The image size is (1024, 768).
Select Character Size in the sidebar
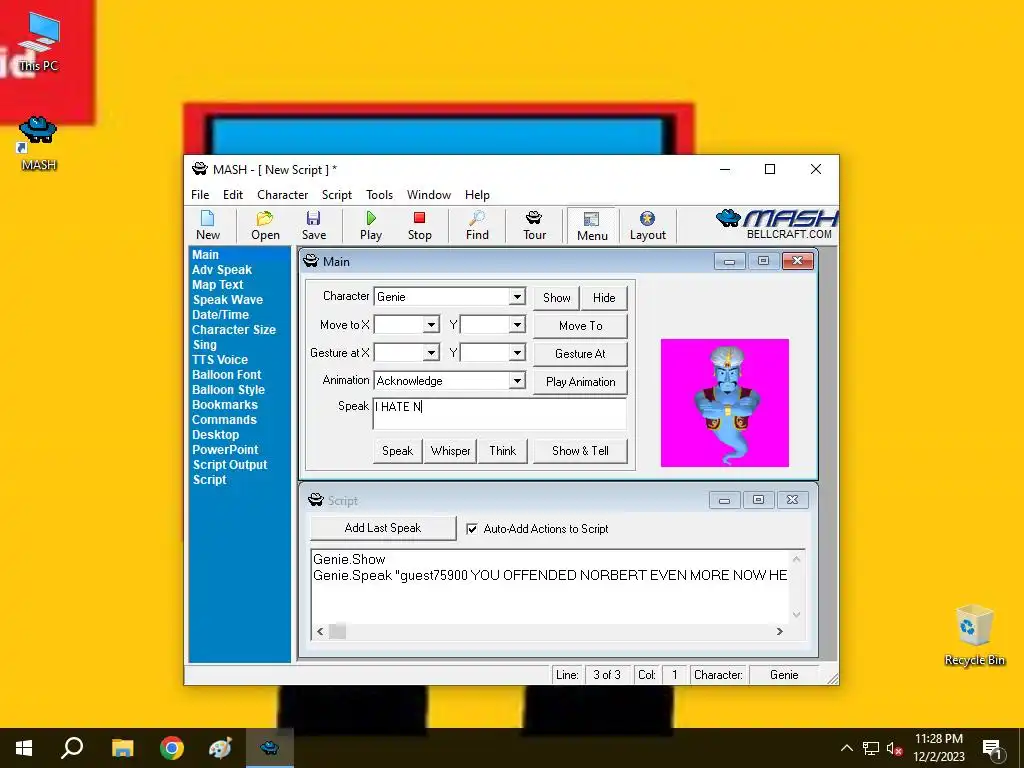(234, 330)
